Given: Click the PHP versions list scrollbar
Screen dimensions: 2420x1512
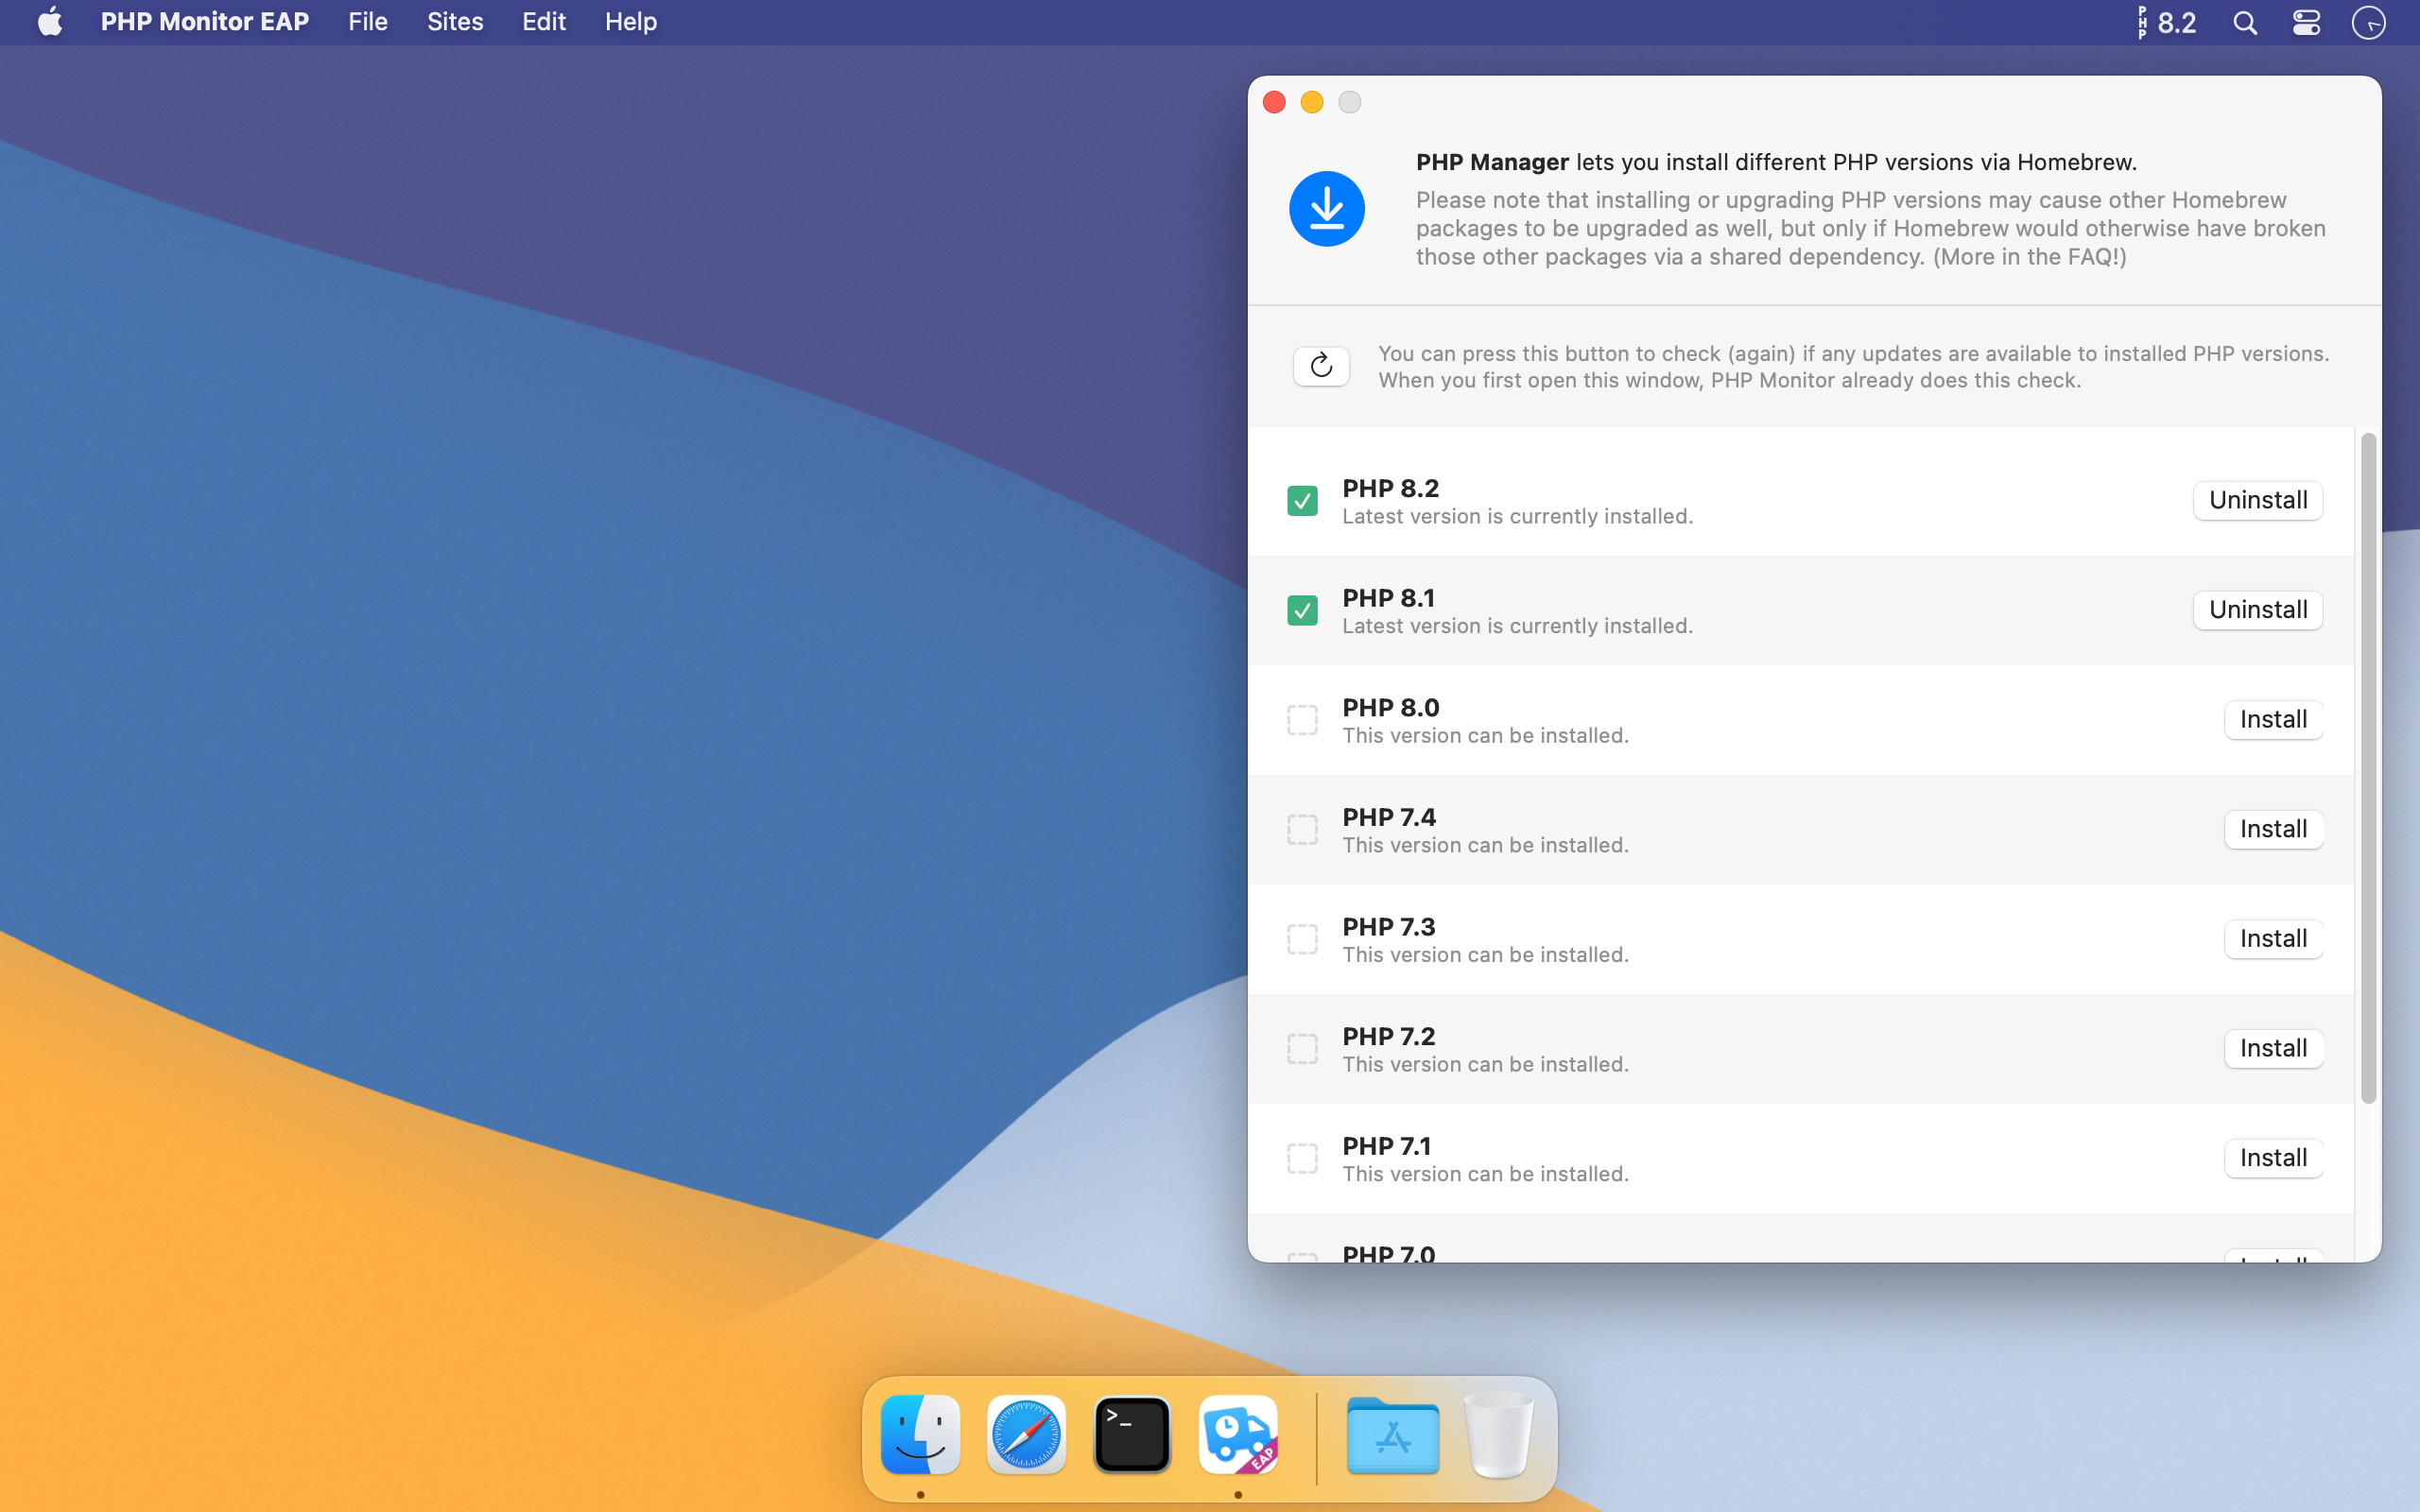Looking at the screenshot, I should coord(2368,768).
